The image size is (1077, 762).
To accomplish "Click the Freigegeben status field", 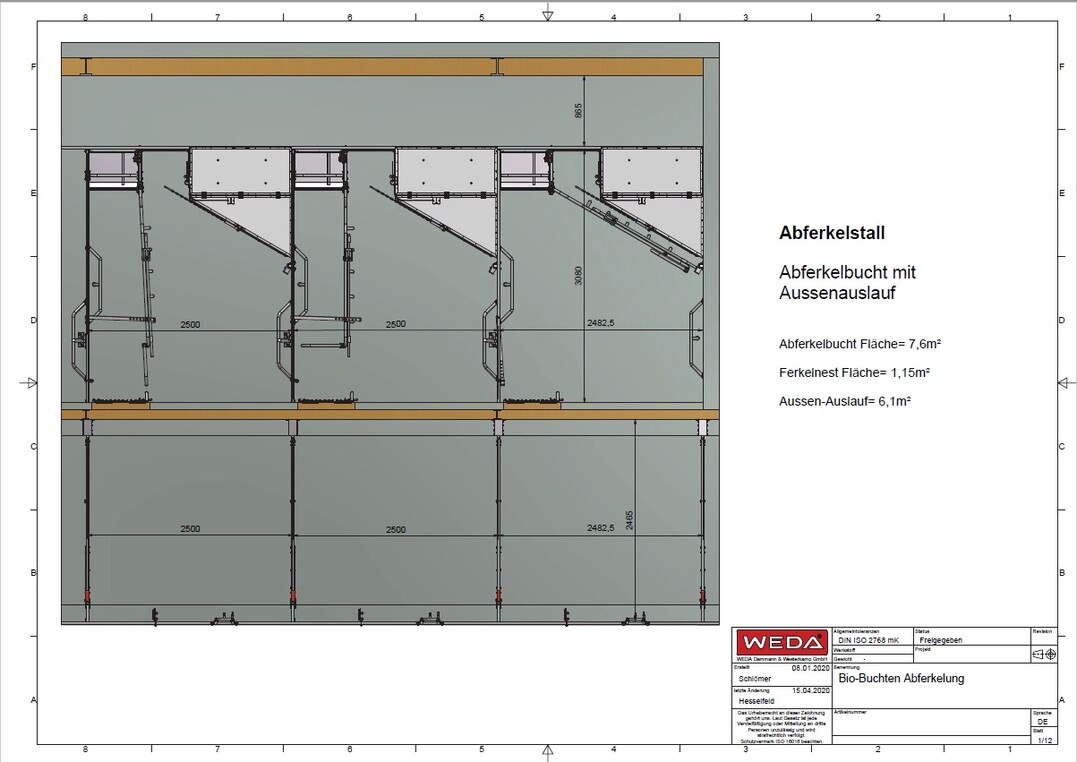I will tap(940, 640).
